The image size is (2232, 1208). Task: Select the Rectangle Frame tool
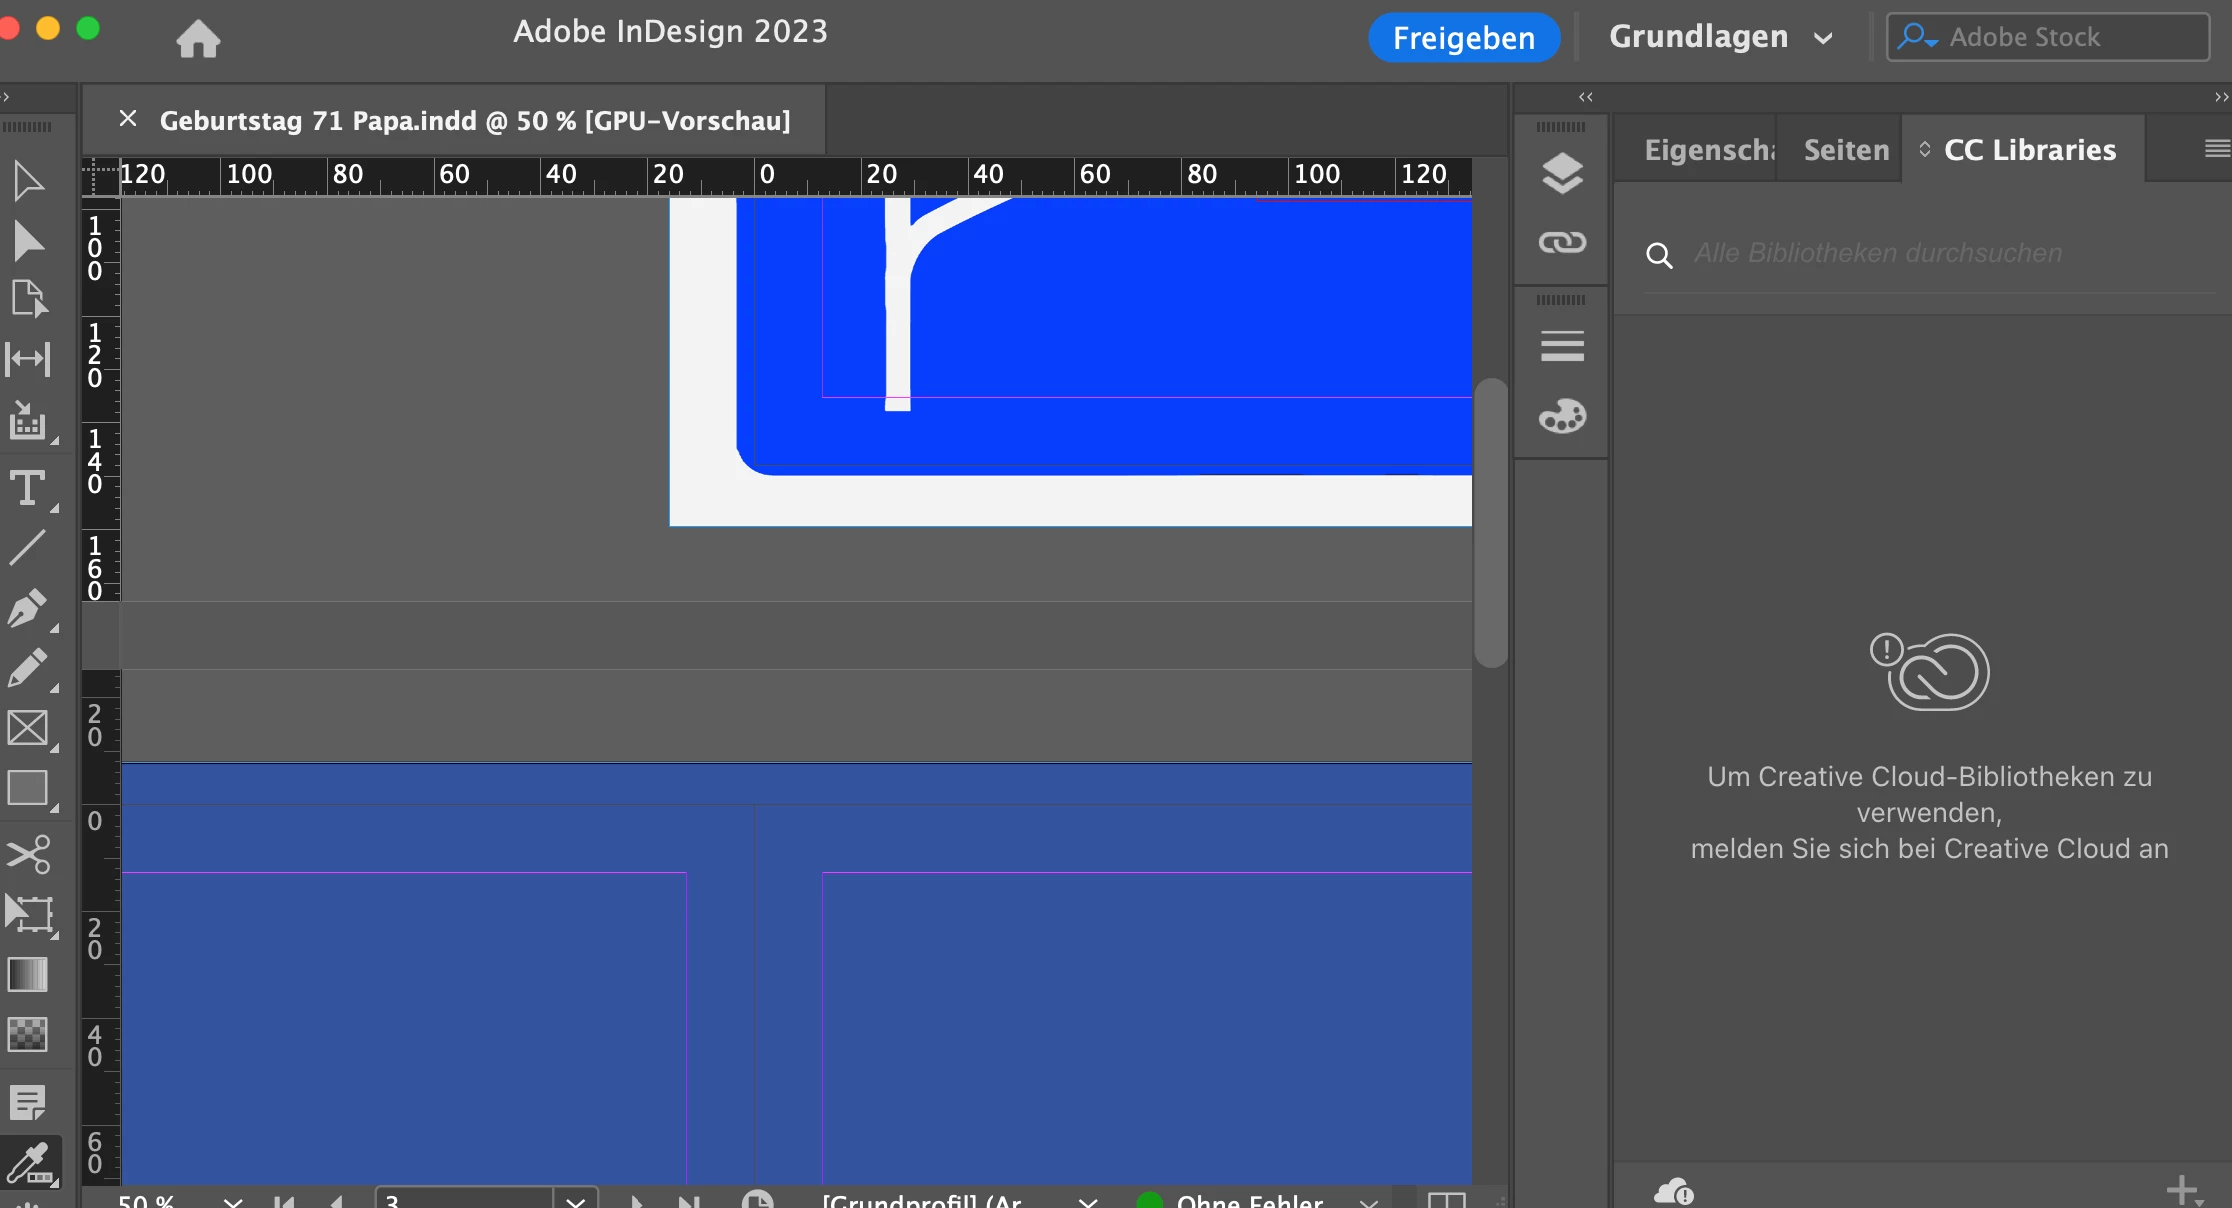[27, 728]
